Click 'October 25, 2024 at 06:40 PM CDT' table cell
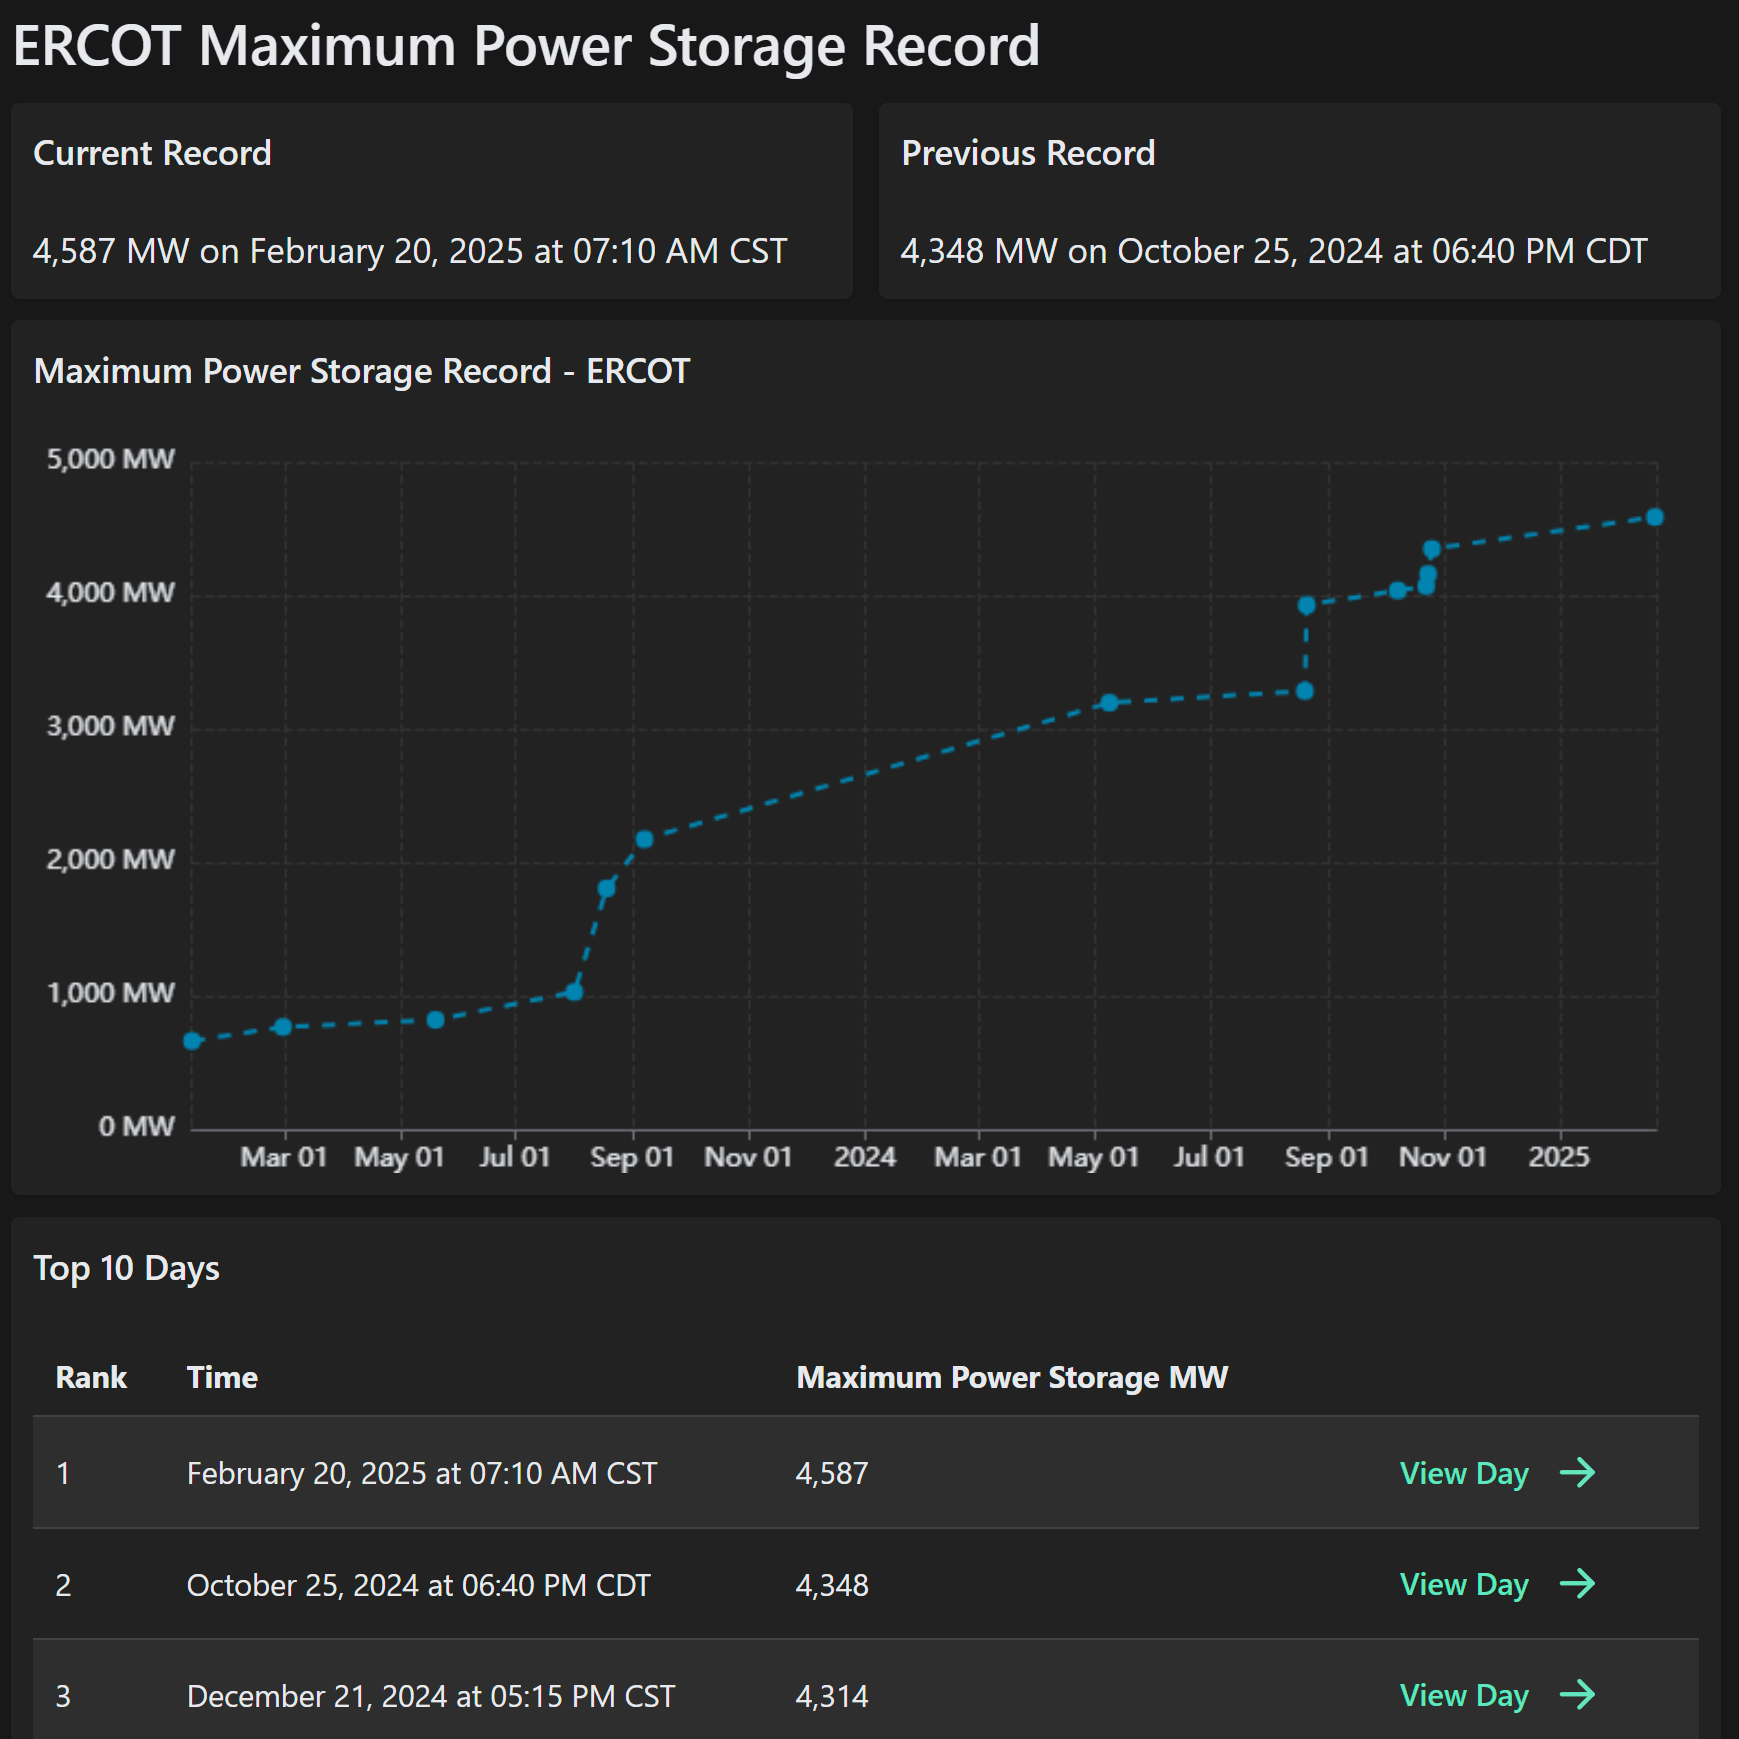The height and width of the screenshot is (1739, 1739). (419, 1585)
